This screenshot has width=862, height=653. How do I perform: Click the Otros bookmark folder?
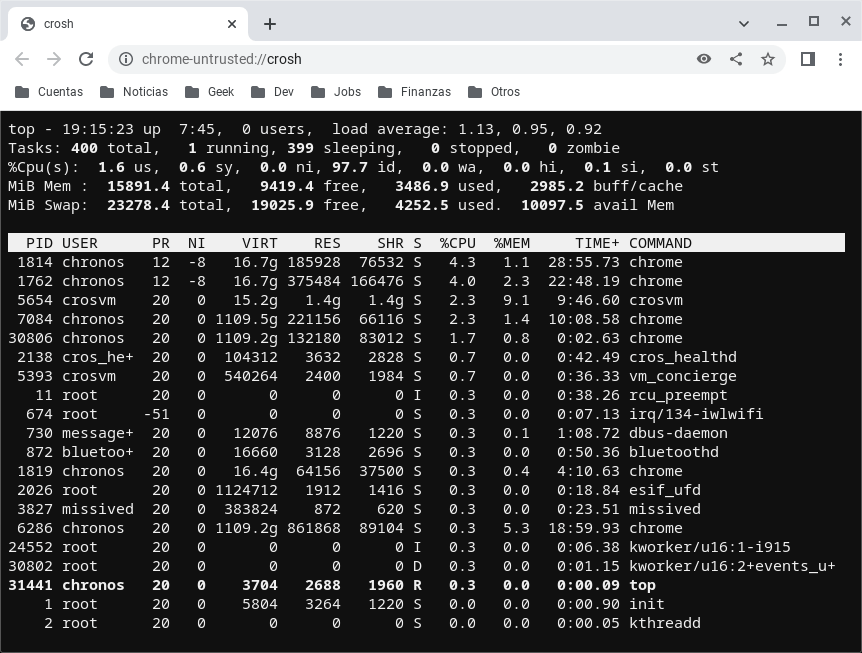[x=495, y=92]
